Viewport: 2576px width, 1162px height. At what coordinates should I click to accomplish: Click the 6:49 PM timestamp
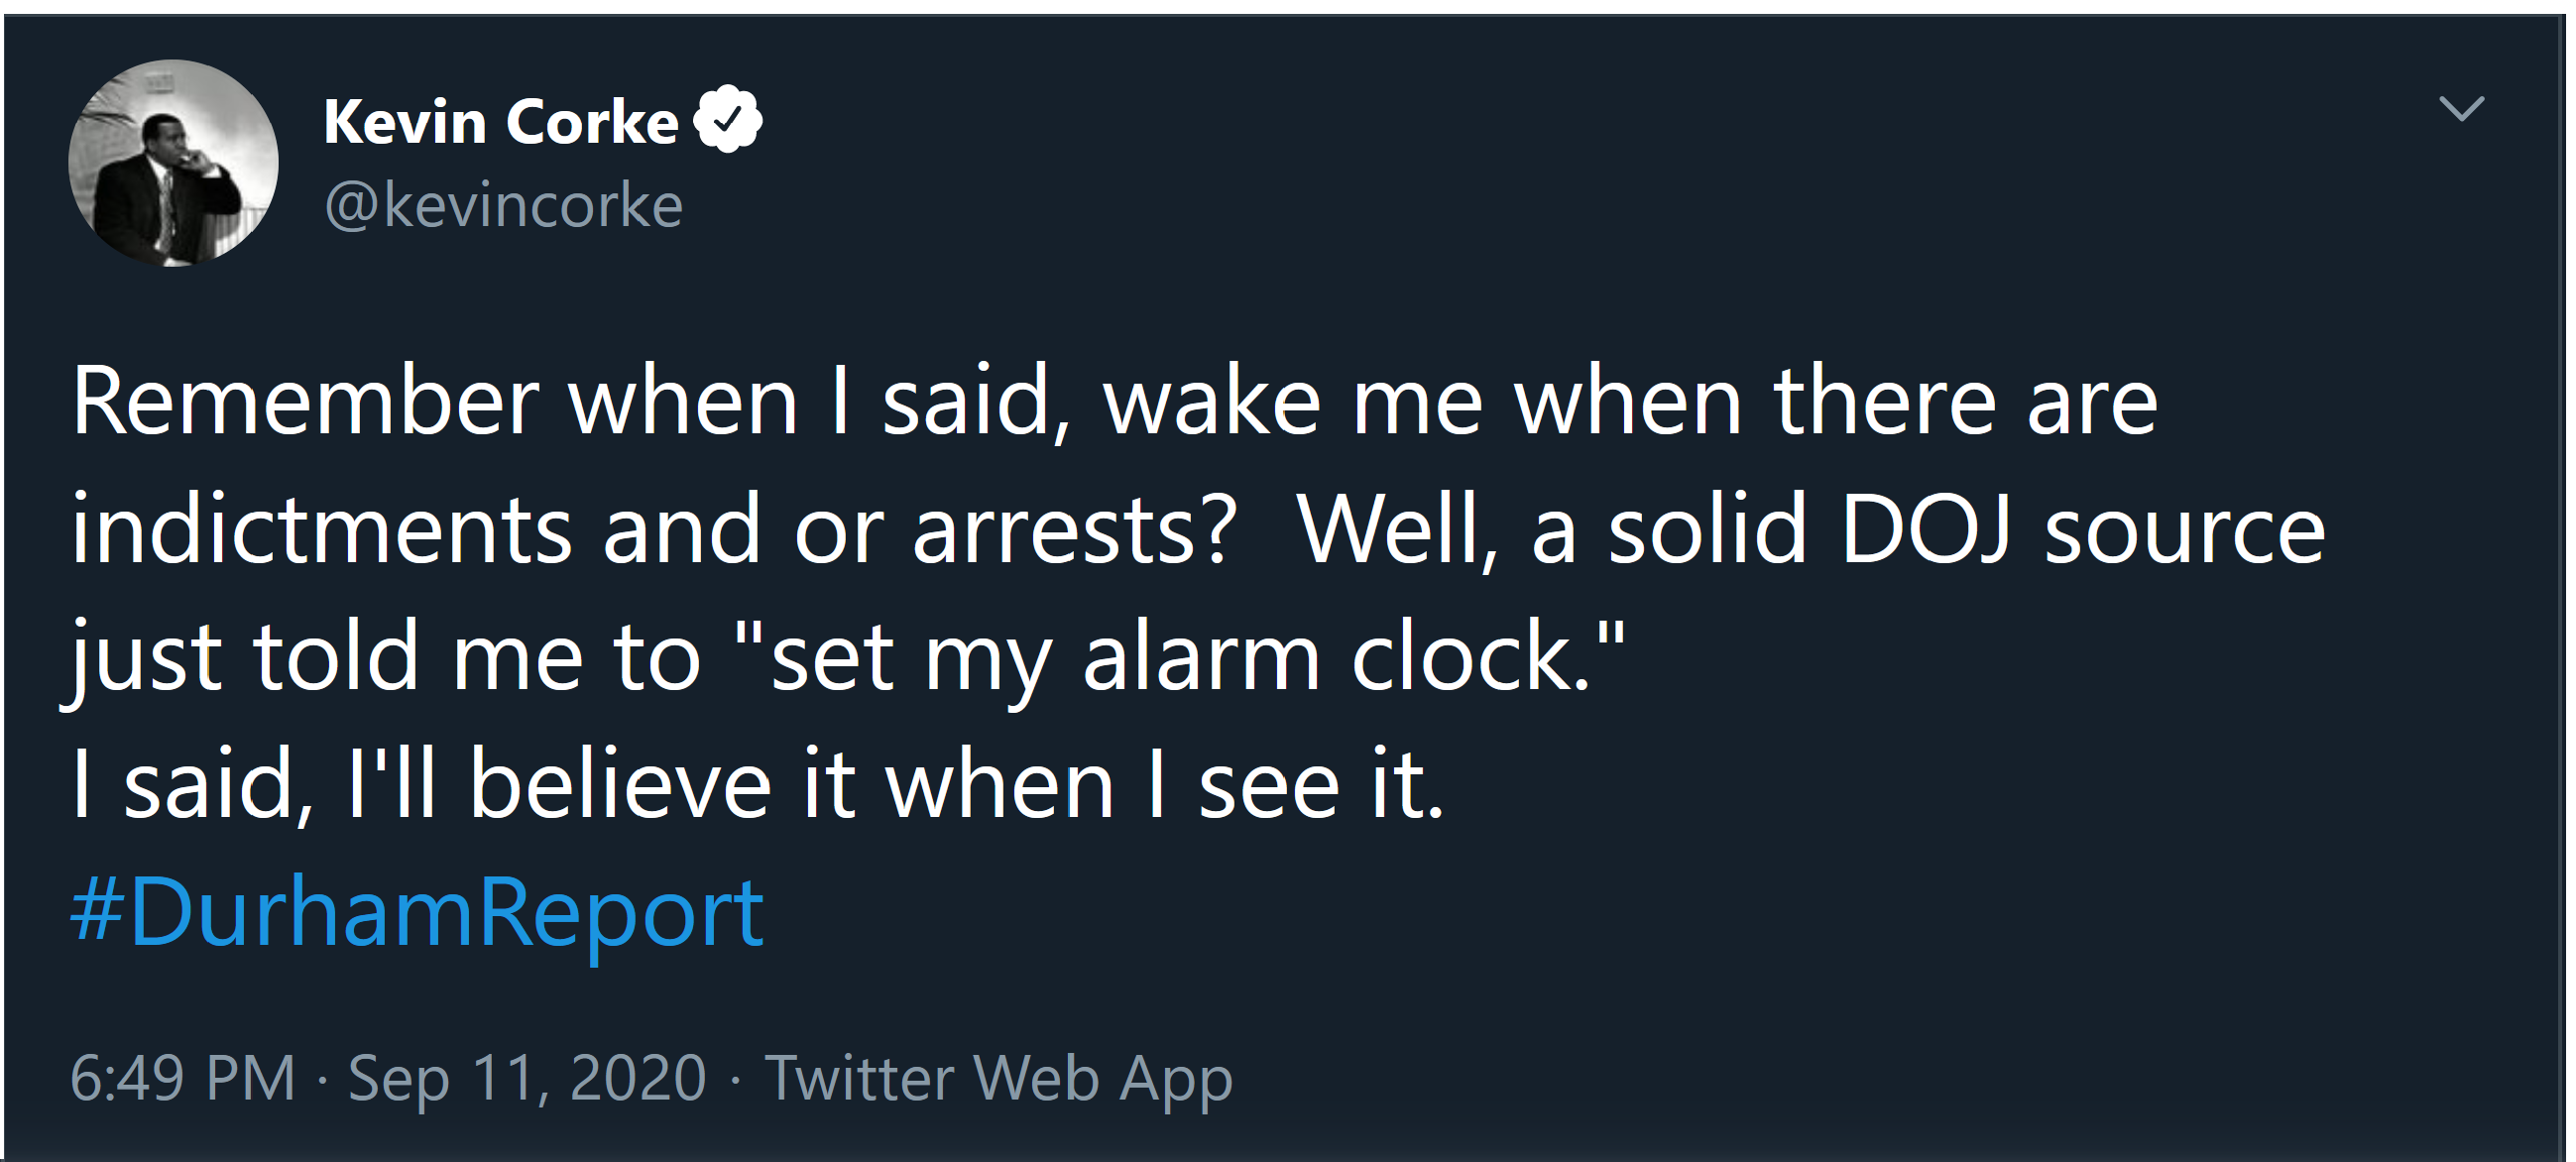(183, 1078)
